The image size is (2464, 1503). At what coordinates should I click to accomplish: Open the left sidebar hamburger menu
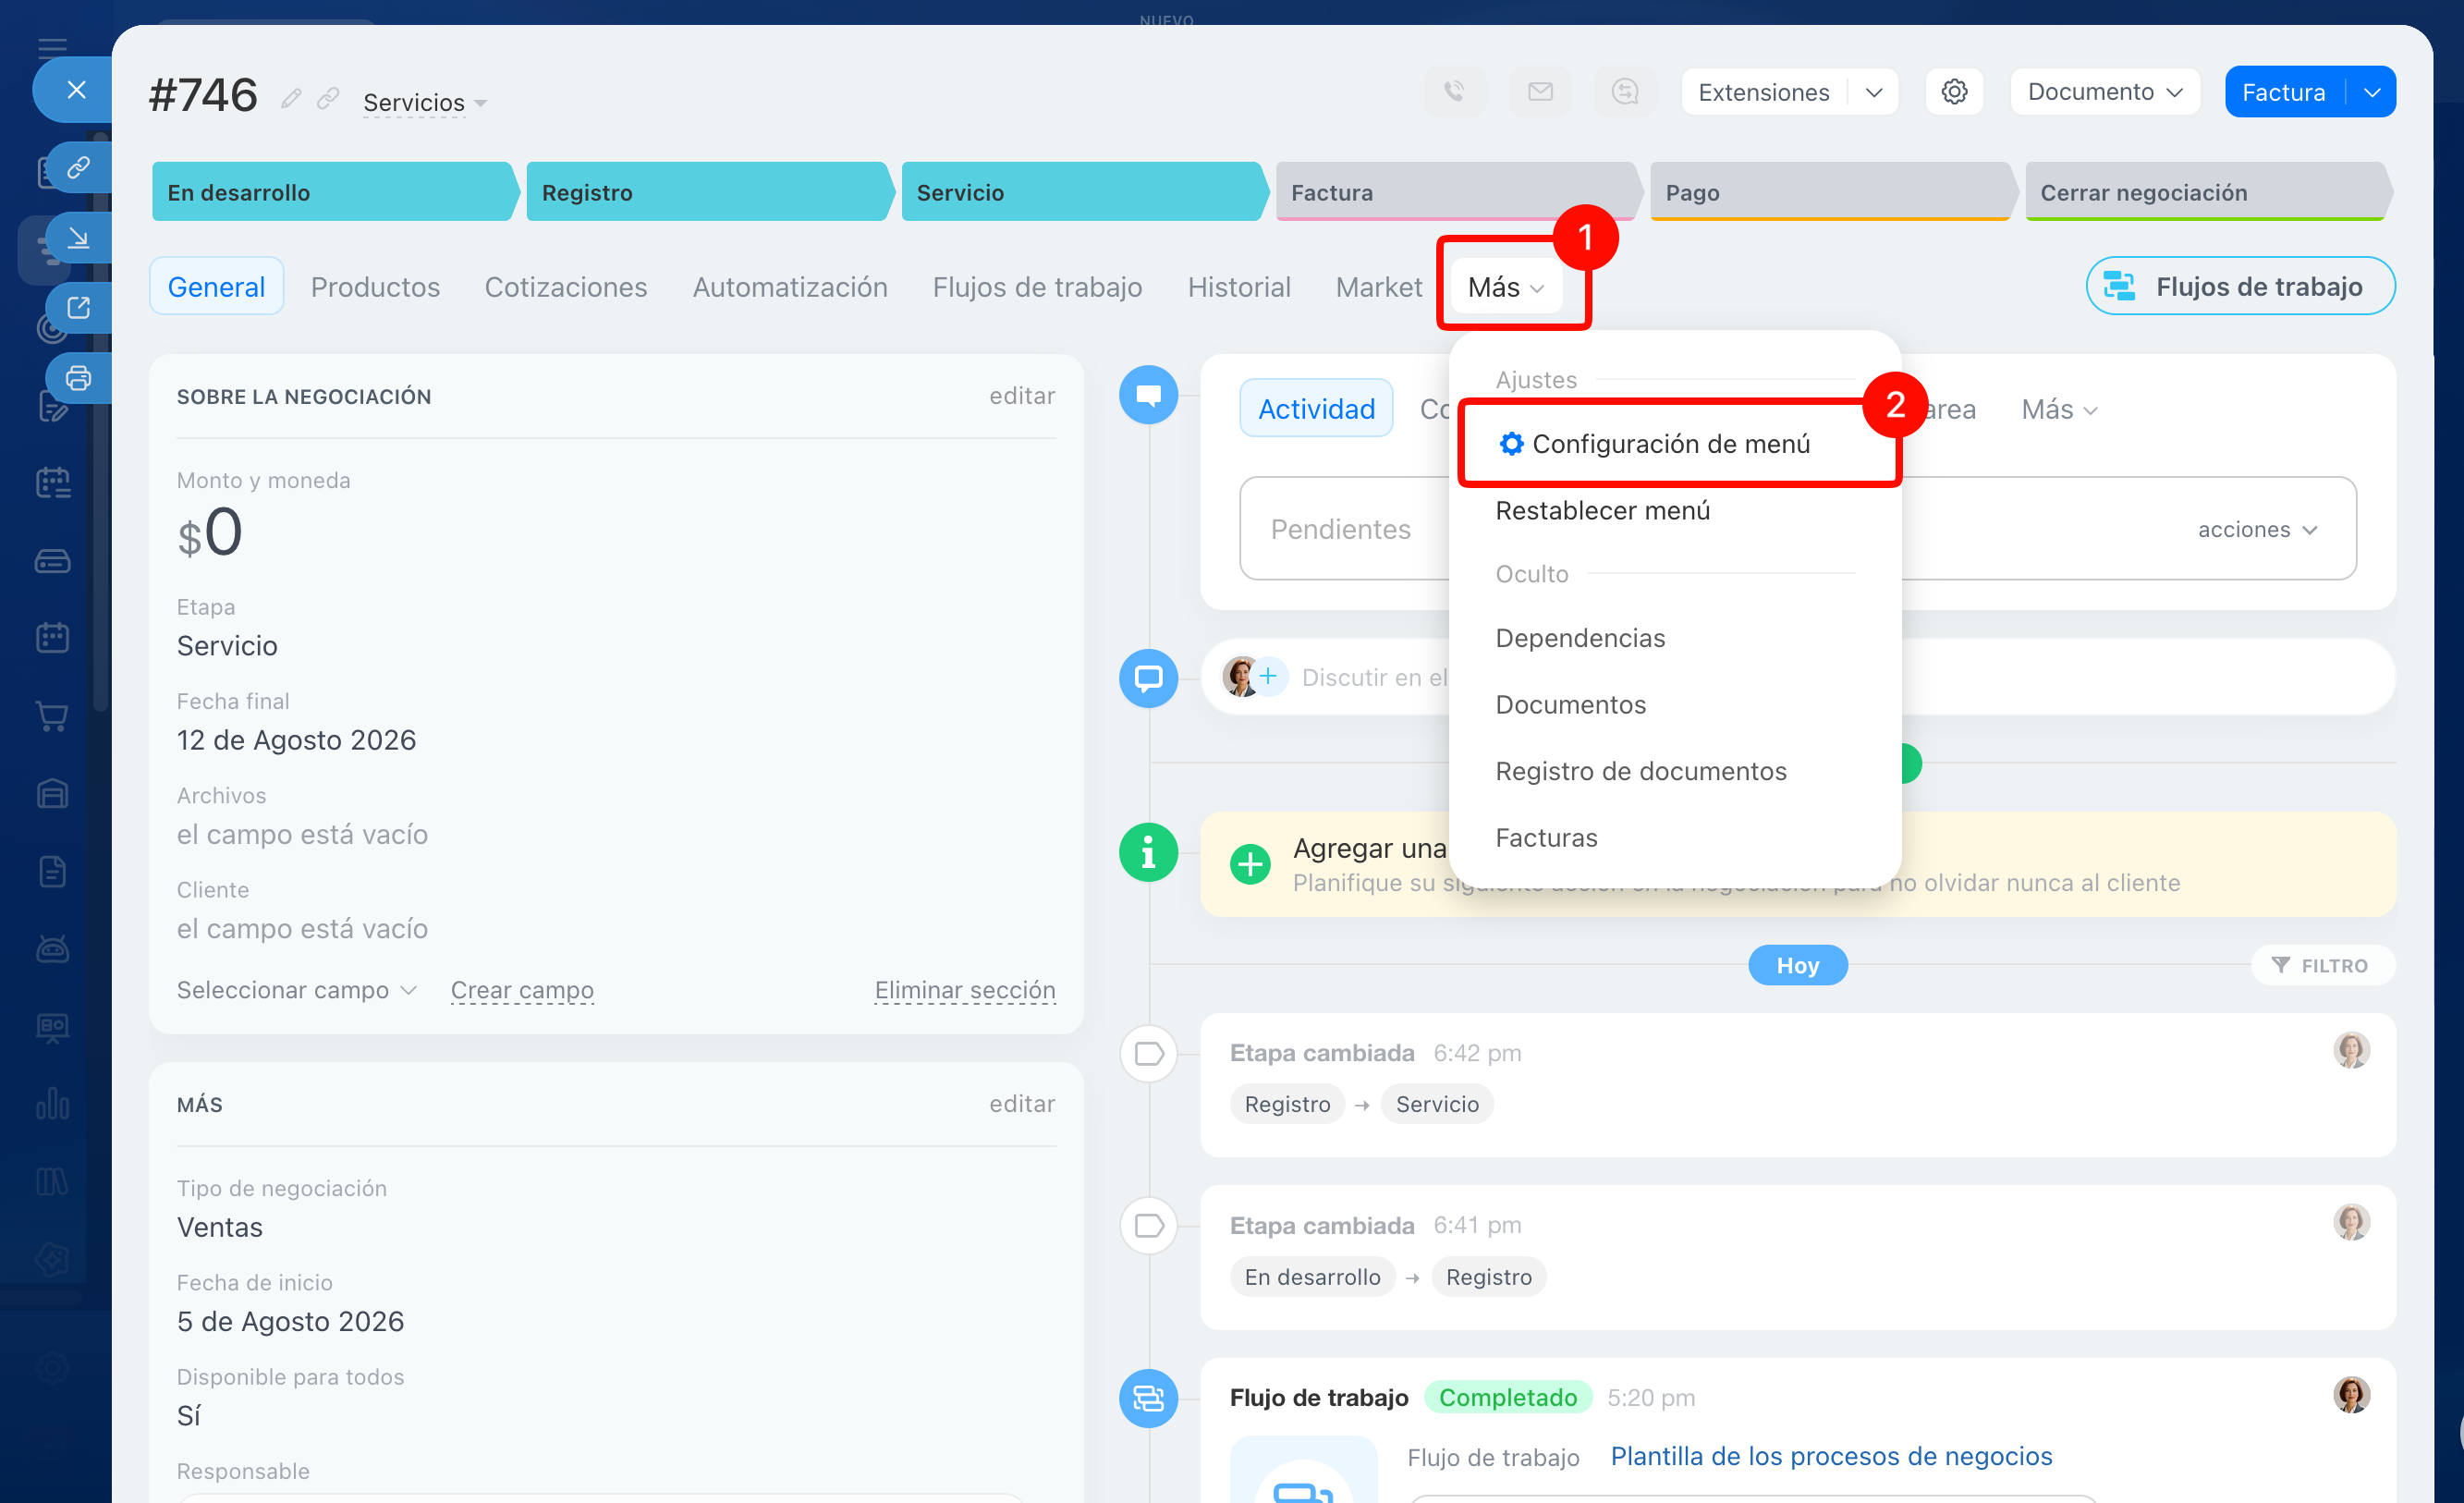click(52, 46)
